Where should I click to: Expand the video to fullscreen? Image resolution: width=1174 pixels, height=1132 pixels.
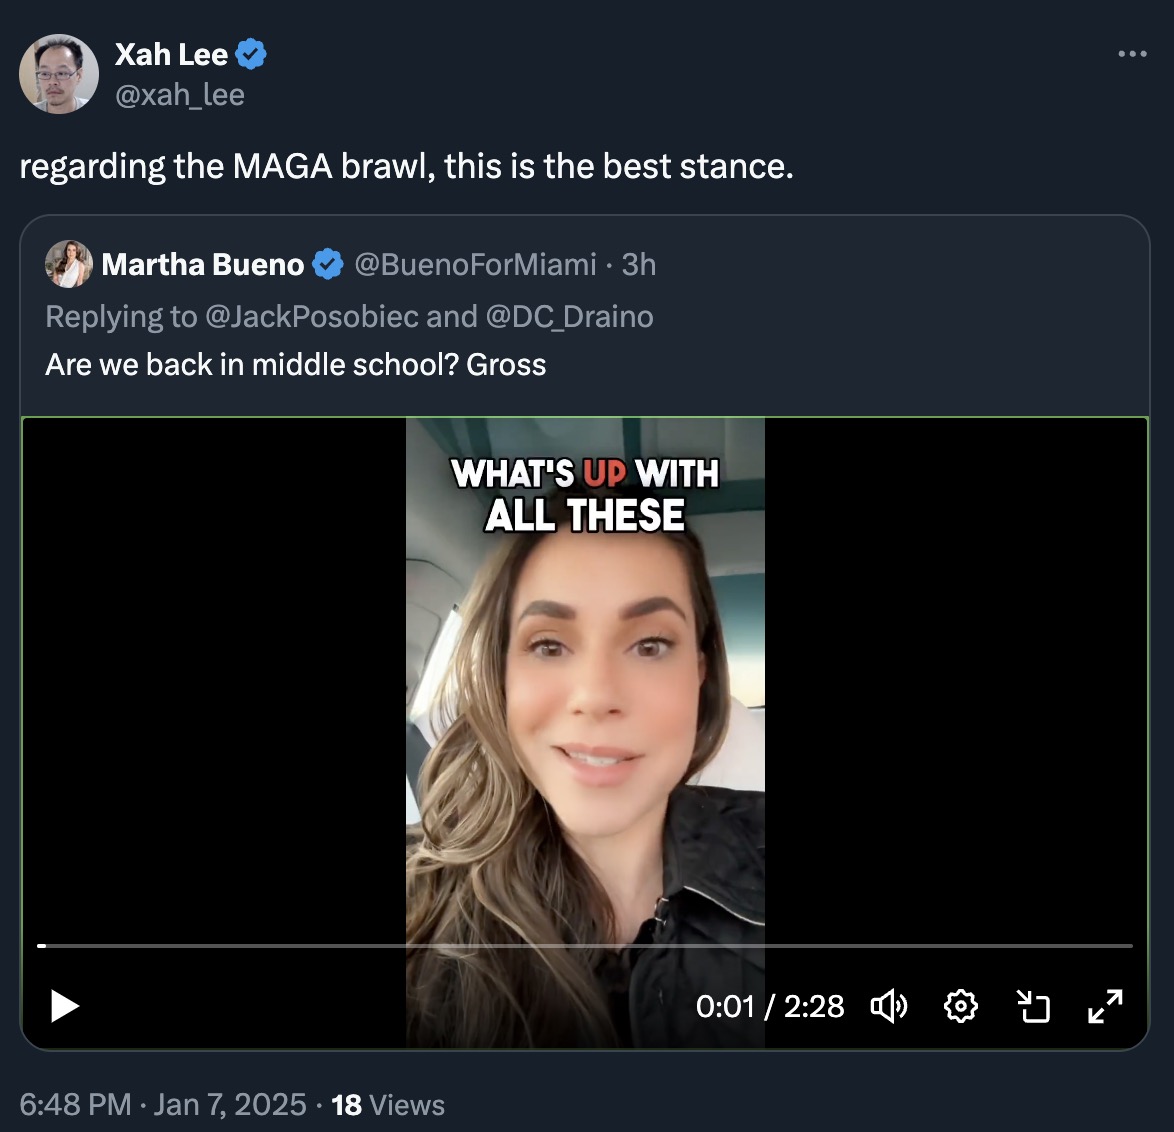pos(1105,1006)
